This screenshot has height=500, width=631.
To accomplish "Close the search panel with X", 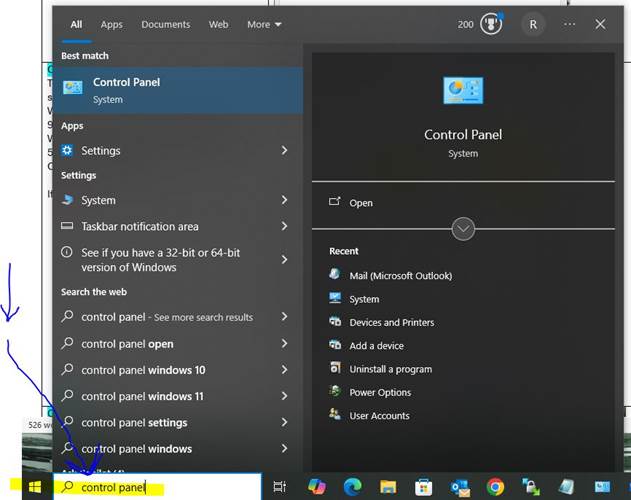I will coord(600,24).
